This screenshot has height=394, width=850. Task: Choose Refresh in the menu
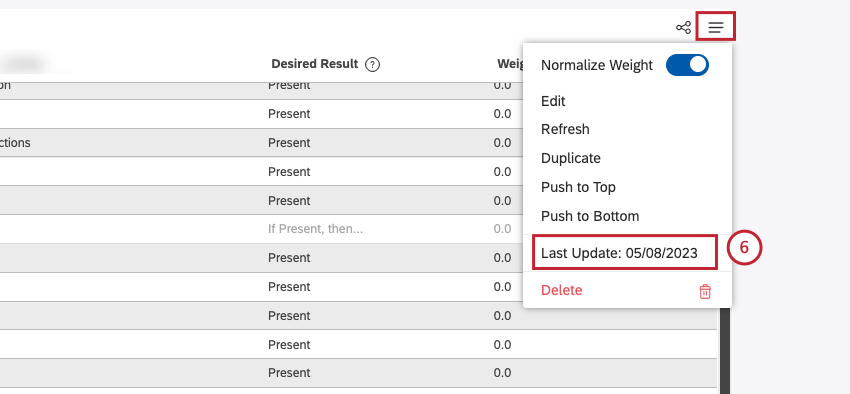(565, 129)
